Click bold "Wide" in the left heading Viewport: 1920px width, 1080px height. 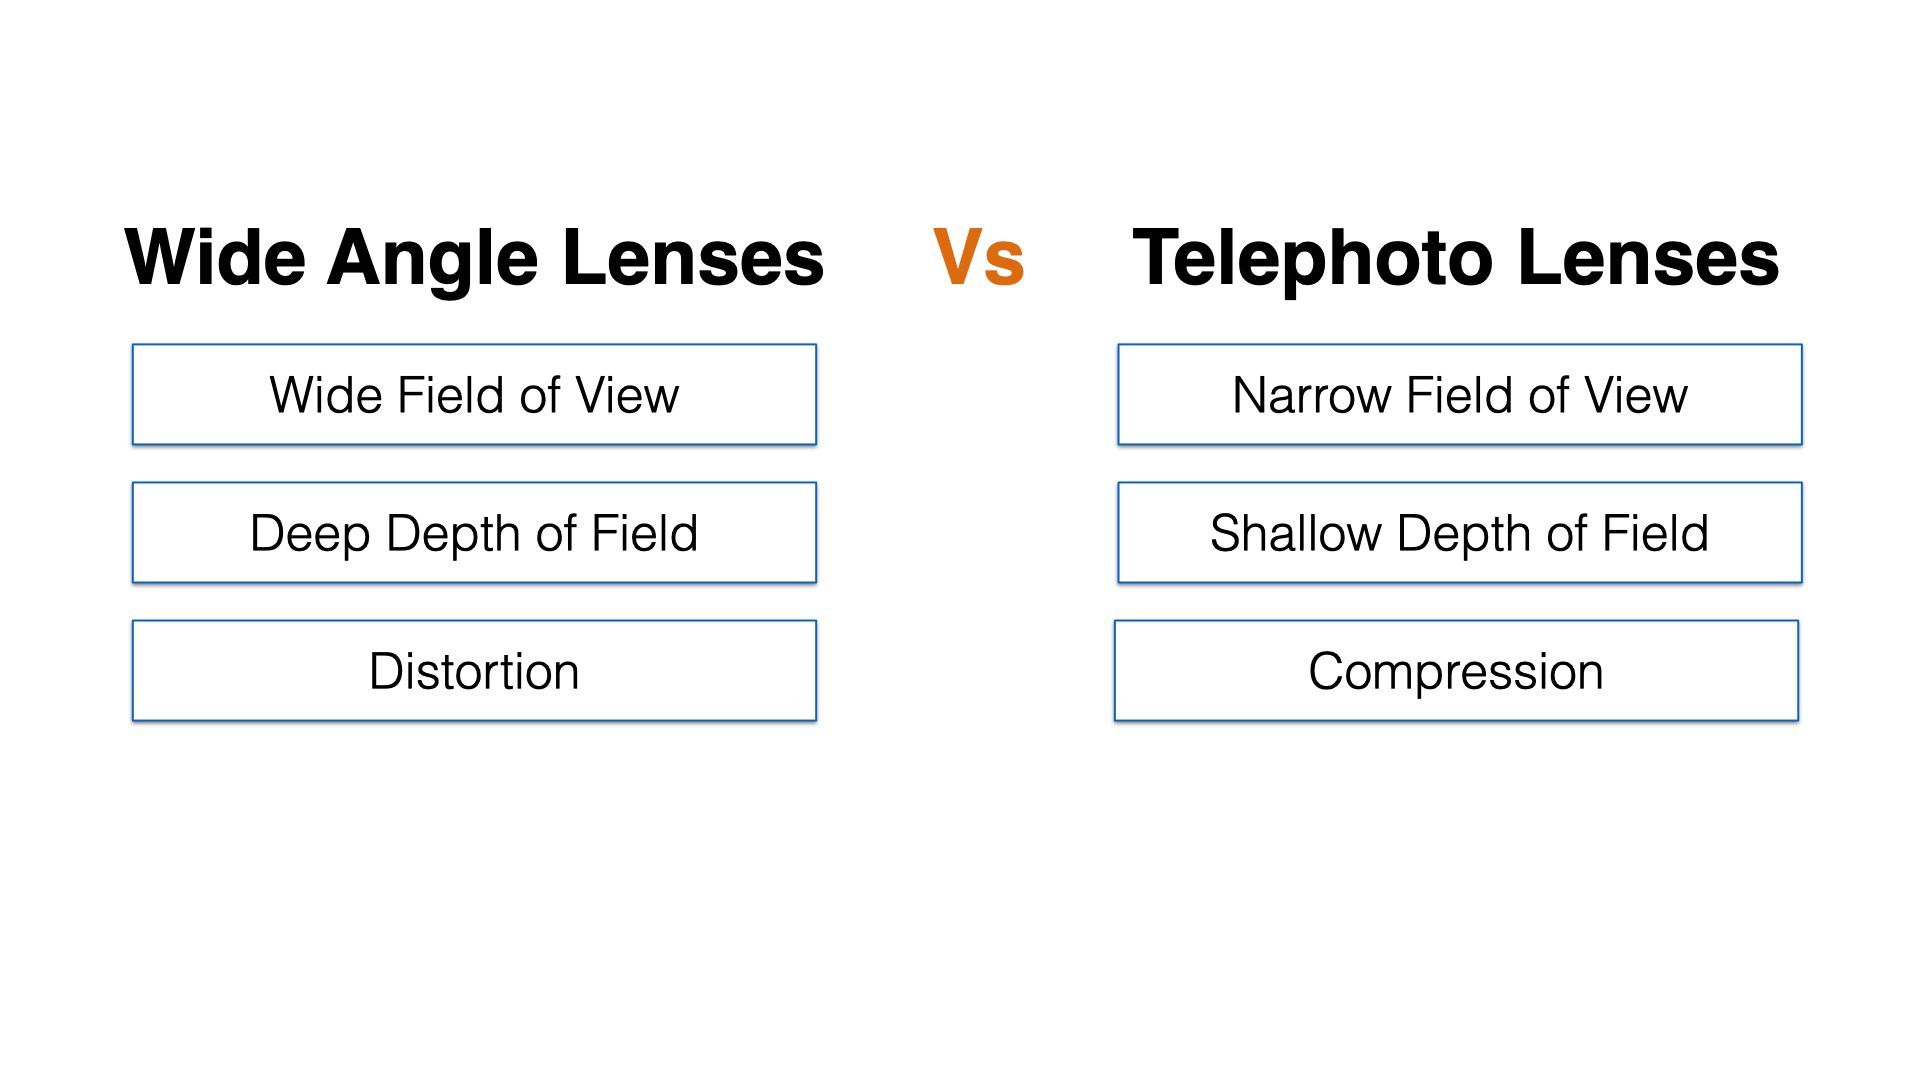pos(215,258)
